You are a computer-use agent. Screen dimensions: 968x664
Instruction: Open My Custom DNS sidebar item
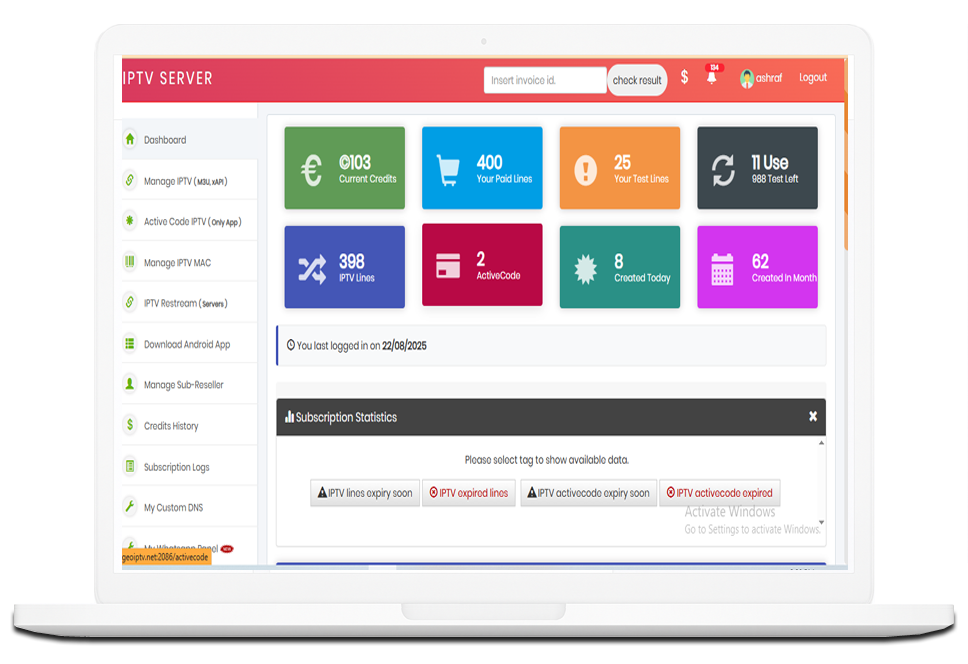point(173,508)
